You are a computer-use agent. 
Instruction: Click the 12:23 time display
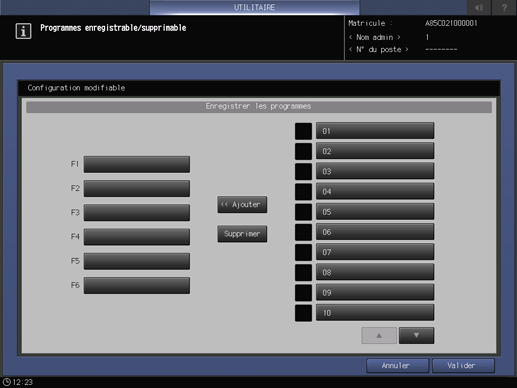coord(23,382)
